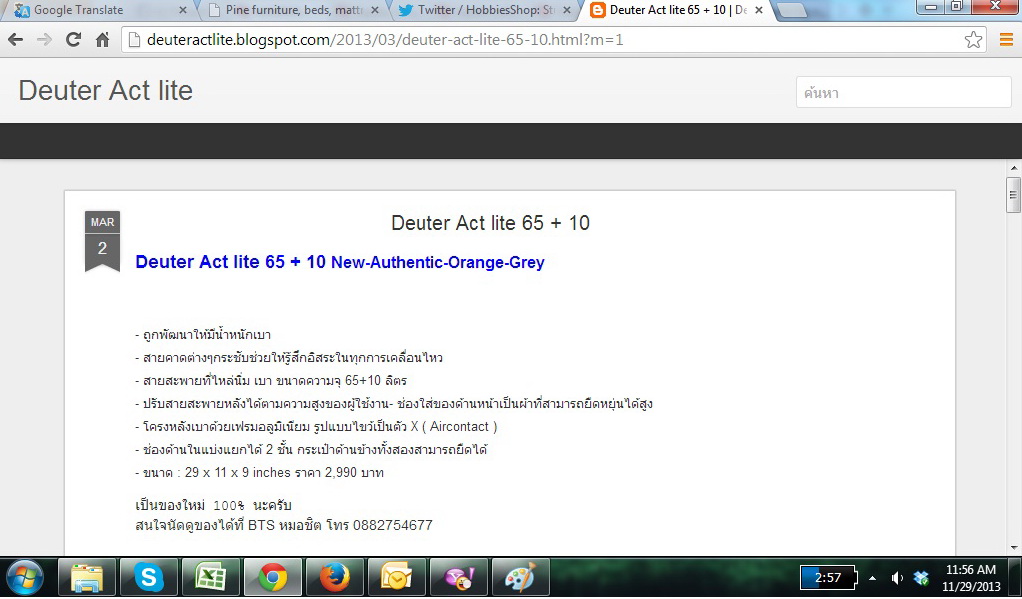Click the line containing 100%
This screenshot has height=599, width=1022.
coord(213,505)
